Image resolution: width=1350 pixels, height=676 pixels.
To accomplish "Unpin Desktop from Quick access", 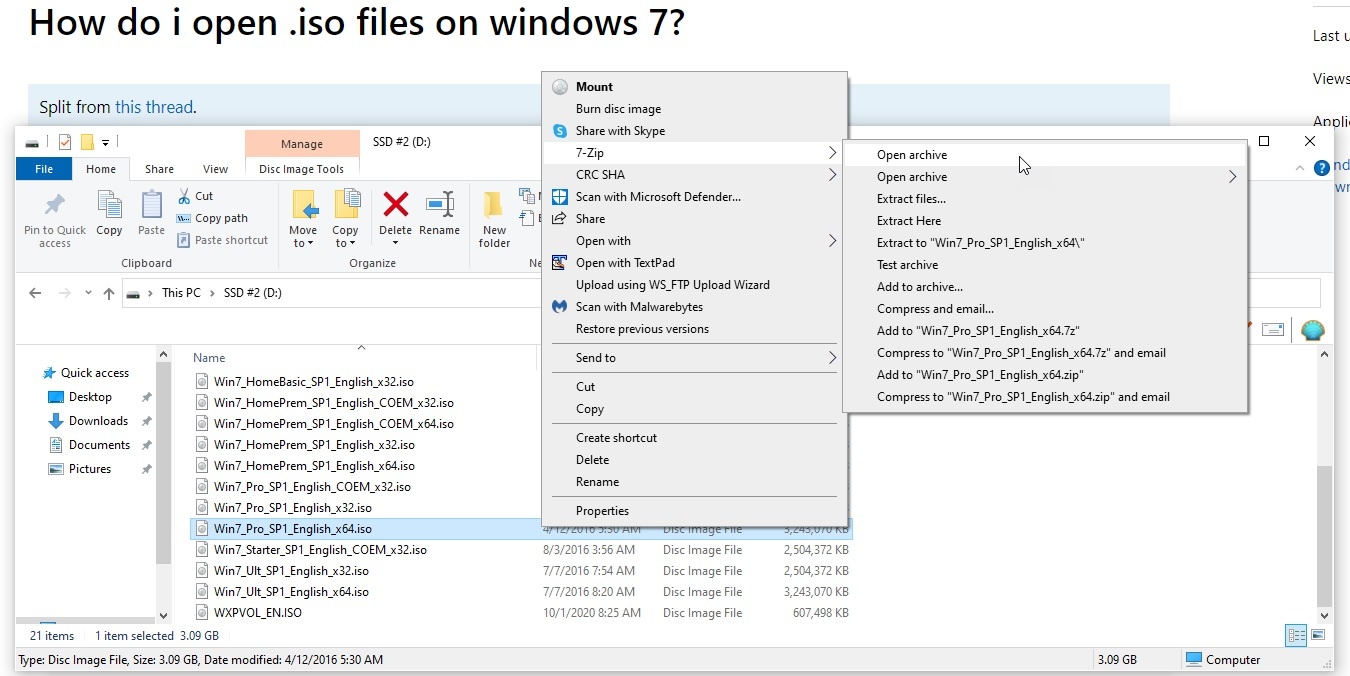I will [146, 396].
